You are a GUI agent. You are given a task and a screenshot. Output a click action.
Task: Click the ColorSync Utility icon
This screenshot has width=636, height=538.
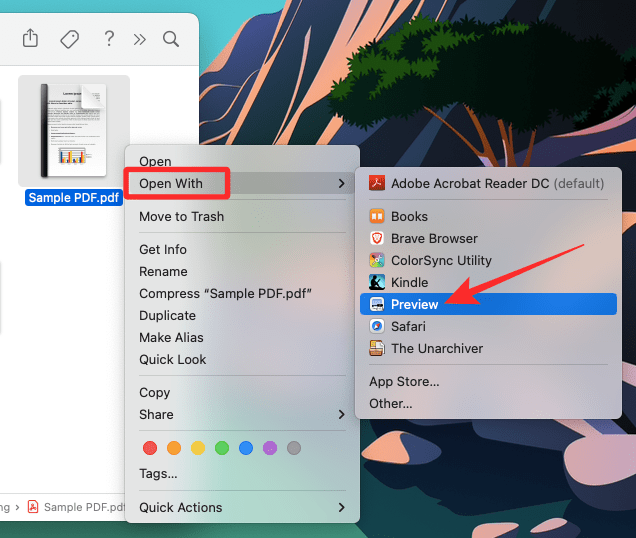pos(377,260)
